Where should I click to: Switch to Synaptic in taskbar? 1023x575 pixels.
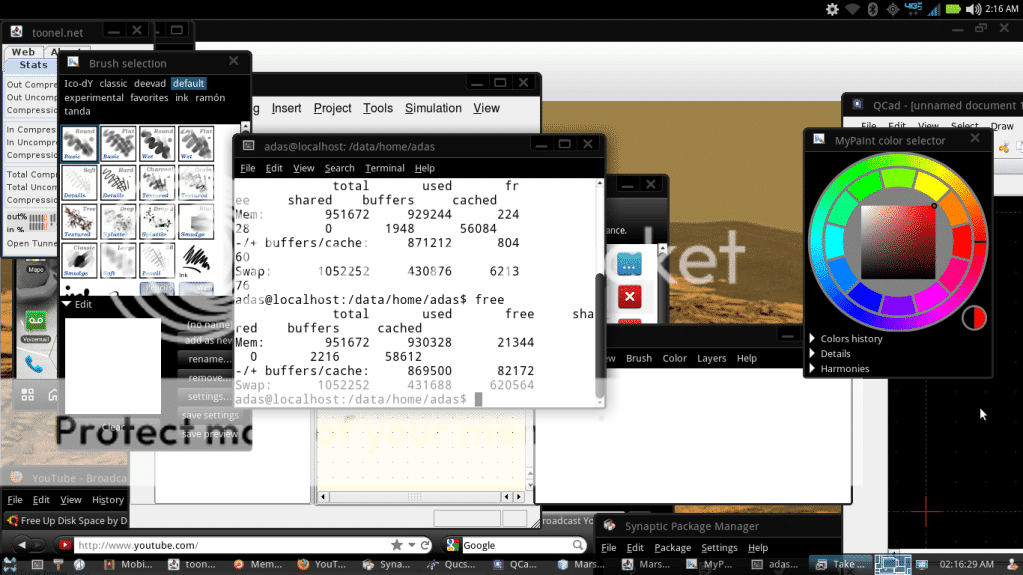(386, 565)
